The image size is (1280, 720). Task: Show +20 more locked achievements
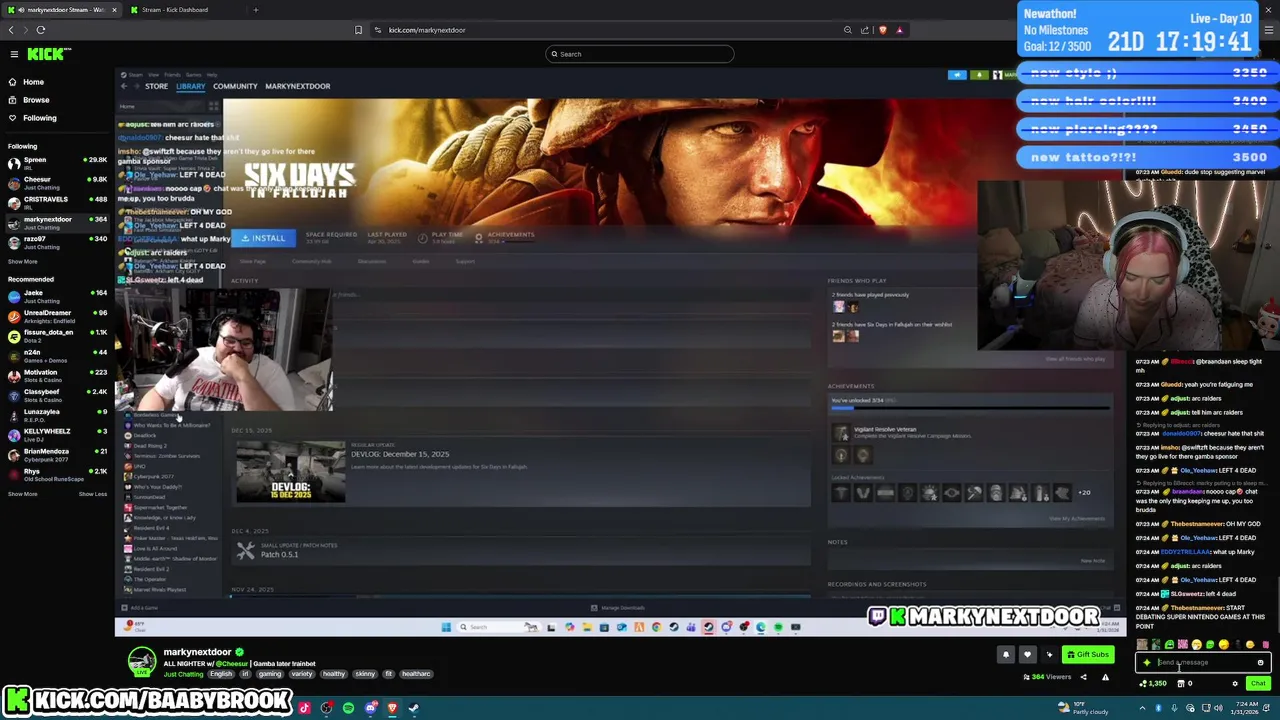point(1084,492)
